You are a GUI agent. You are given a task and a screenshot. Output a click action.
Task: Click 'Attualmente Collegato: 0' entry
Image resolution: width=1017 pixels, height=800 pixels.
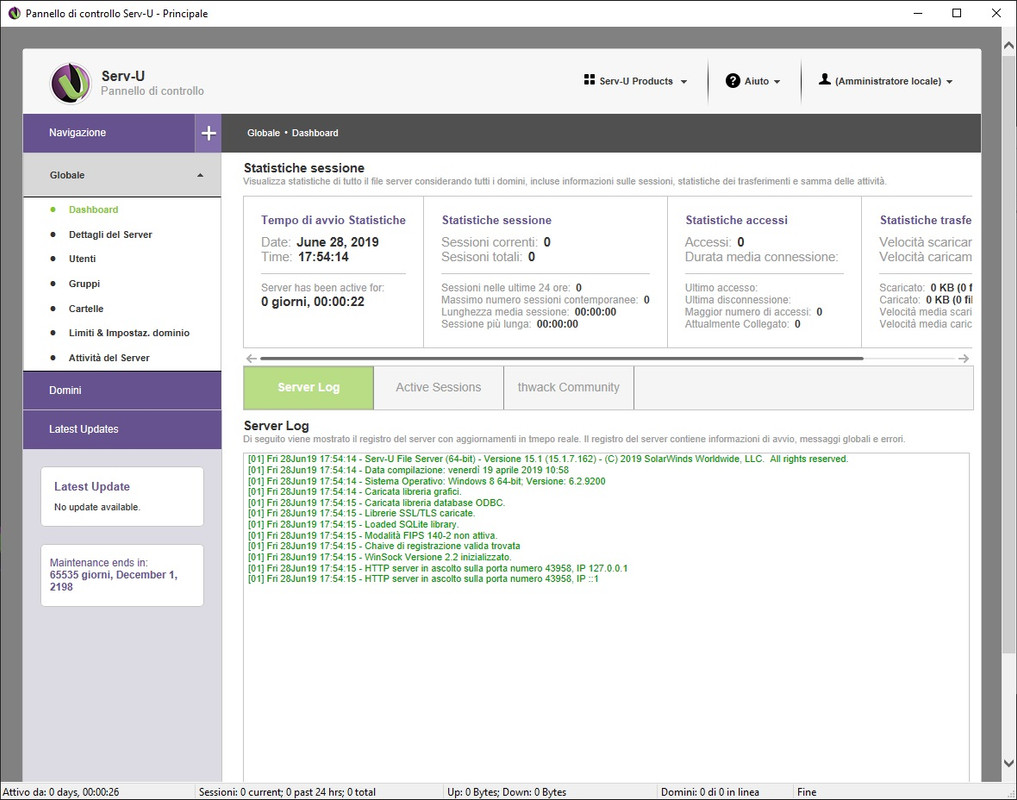click(743, 324)
